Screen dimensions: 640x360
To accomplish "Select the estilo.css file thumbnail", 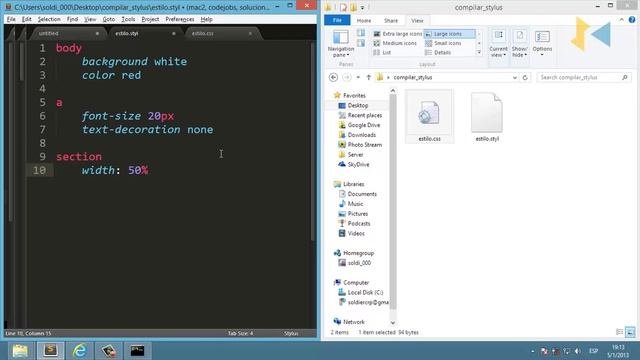I will [x=429, y=116].
